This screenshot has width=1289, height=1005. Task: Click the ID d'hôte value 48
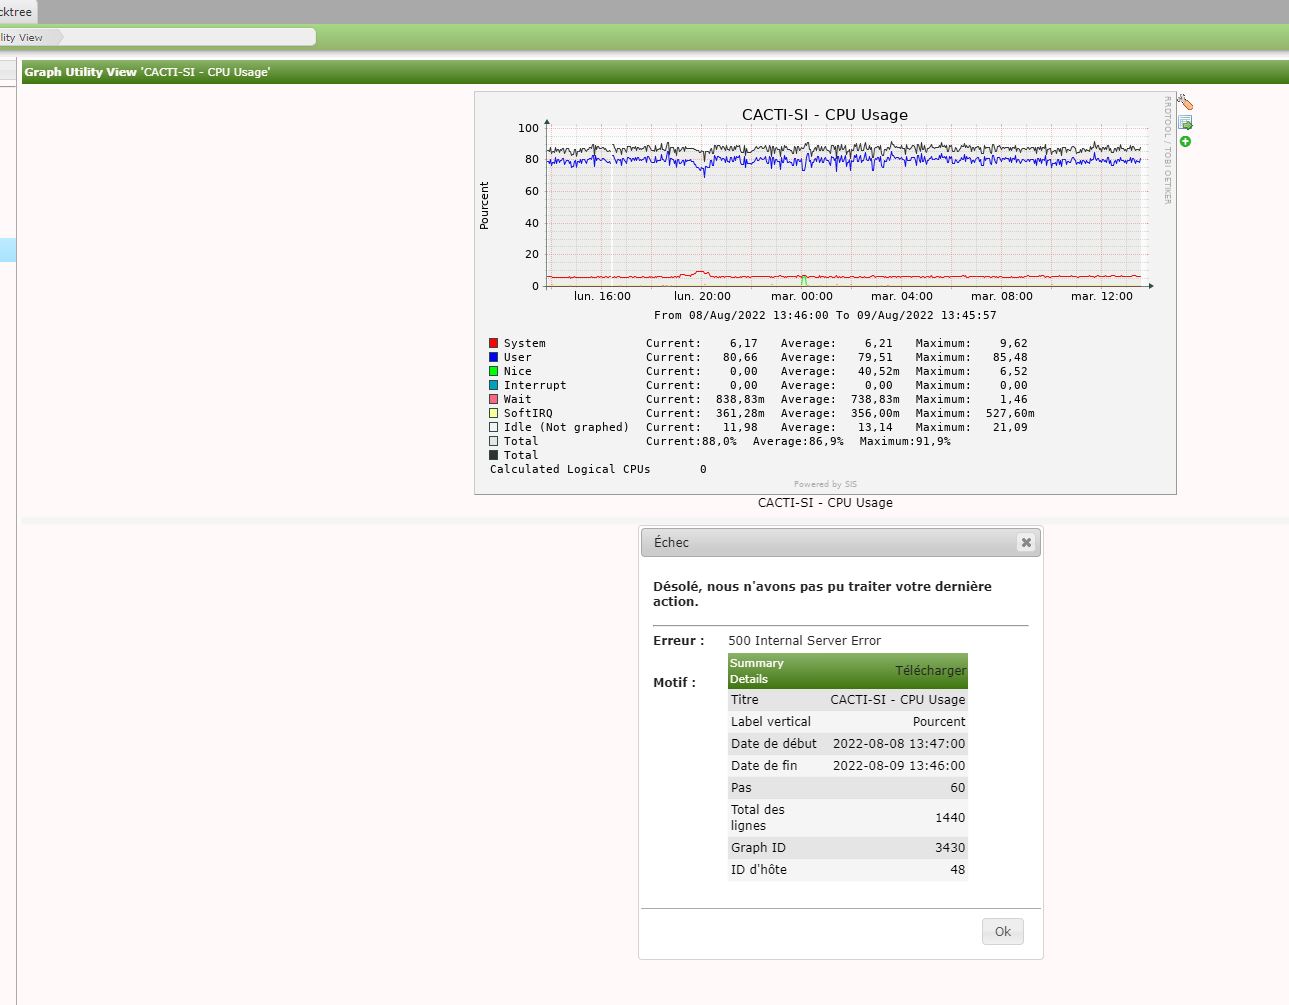[958, 870]
